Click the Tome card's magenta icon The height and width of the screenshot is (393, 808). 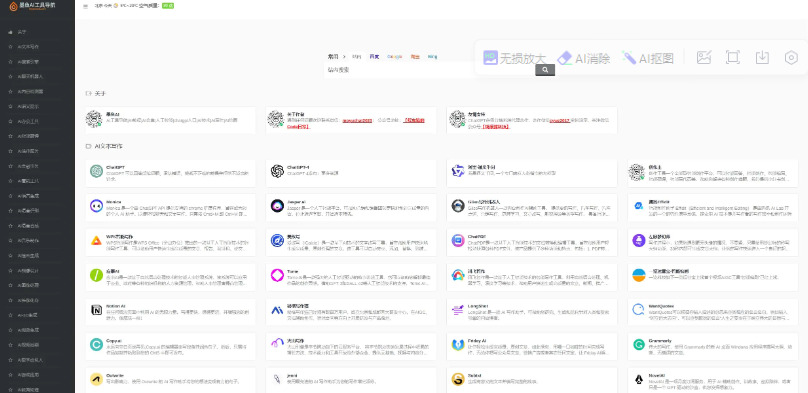pos(277,275)
